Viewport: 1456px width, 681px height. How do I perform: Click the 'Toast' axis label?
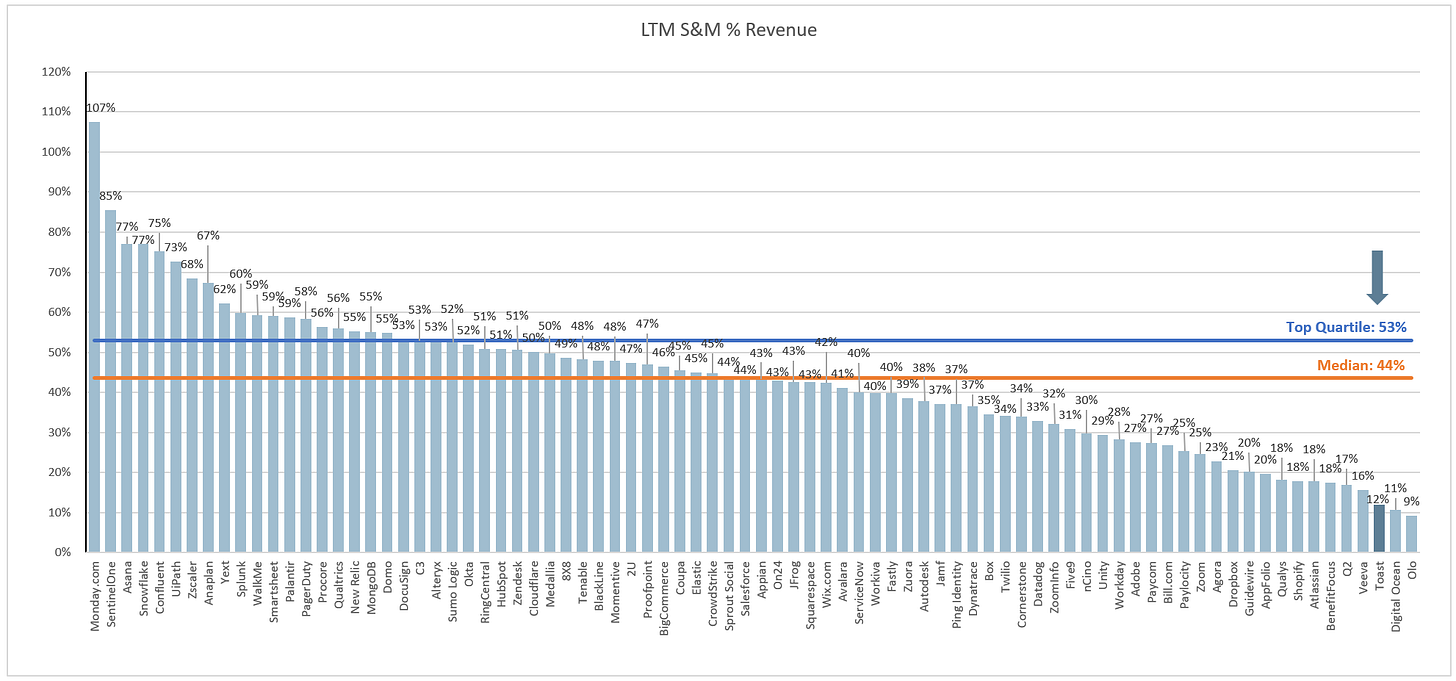(1380, 576)
